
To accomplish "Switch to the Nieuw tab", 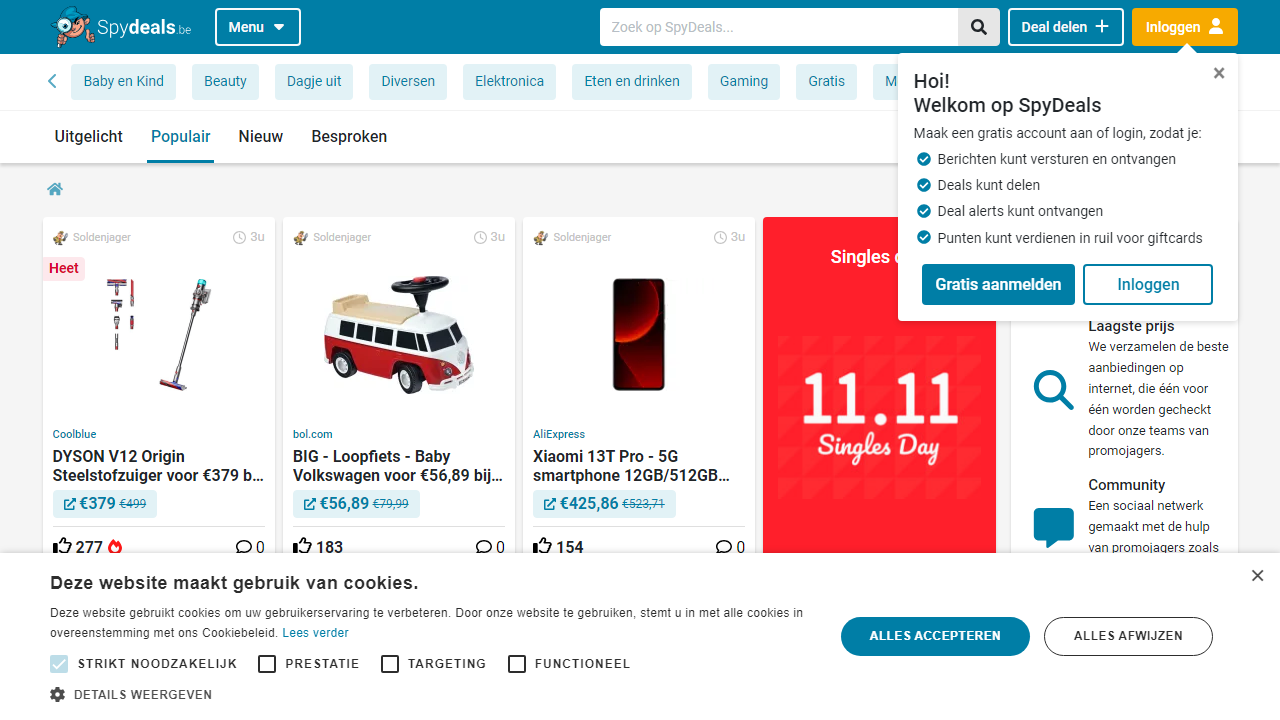I will click(x=260, y=136).
